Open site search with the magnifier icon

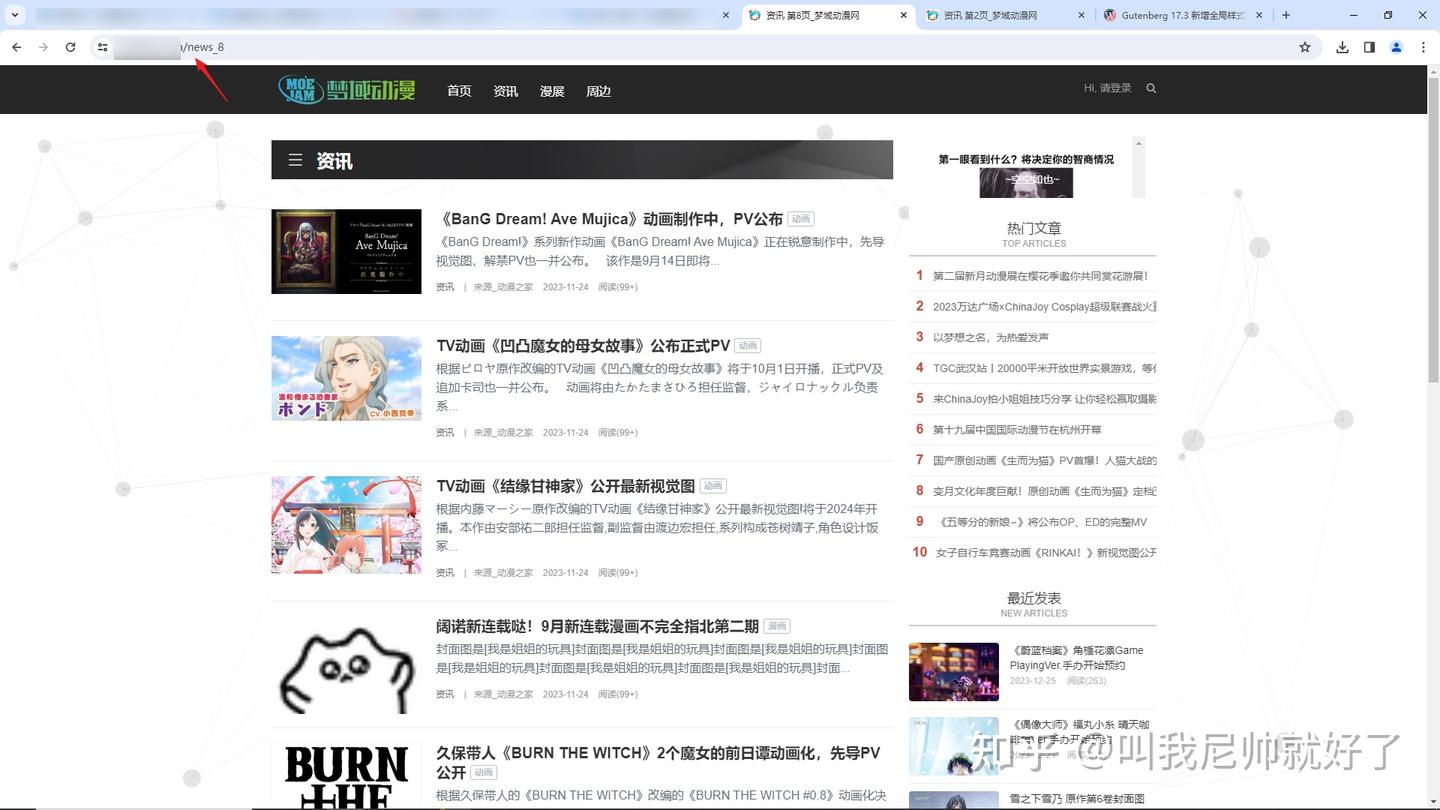tap(1150, 88)
